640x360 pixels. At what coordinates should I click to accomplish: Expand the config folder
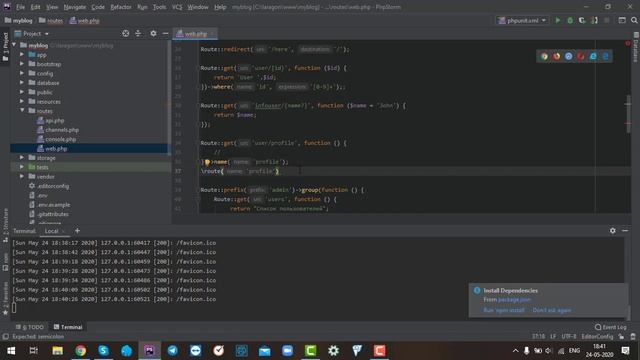[22, 73]
